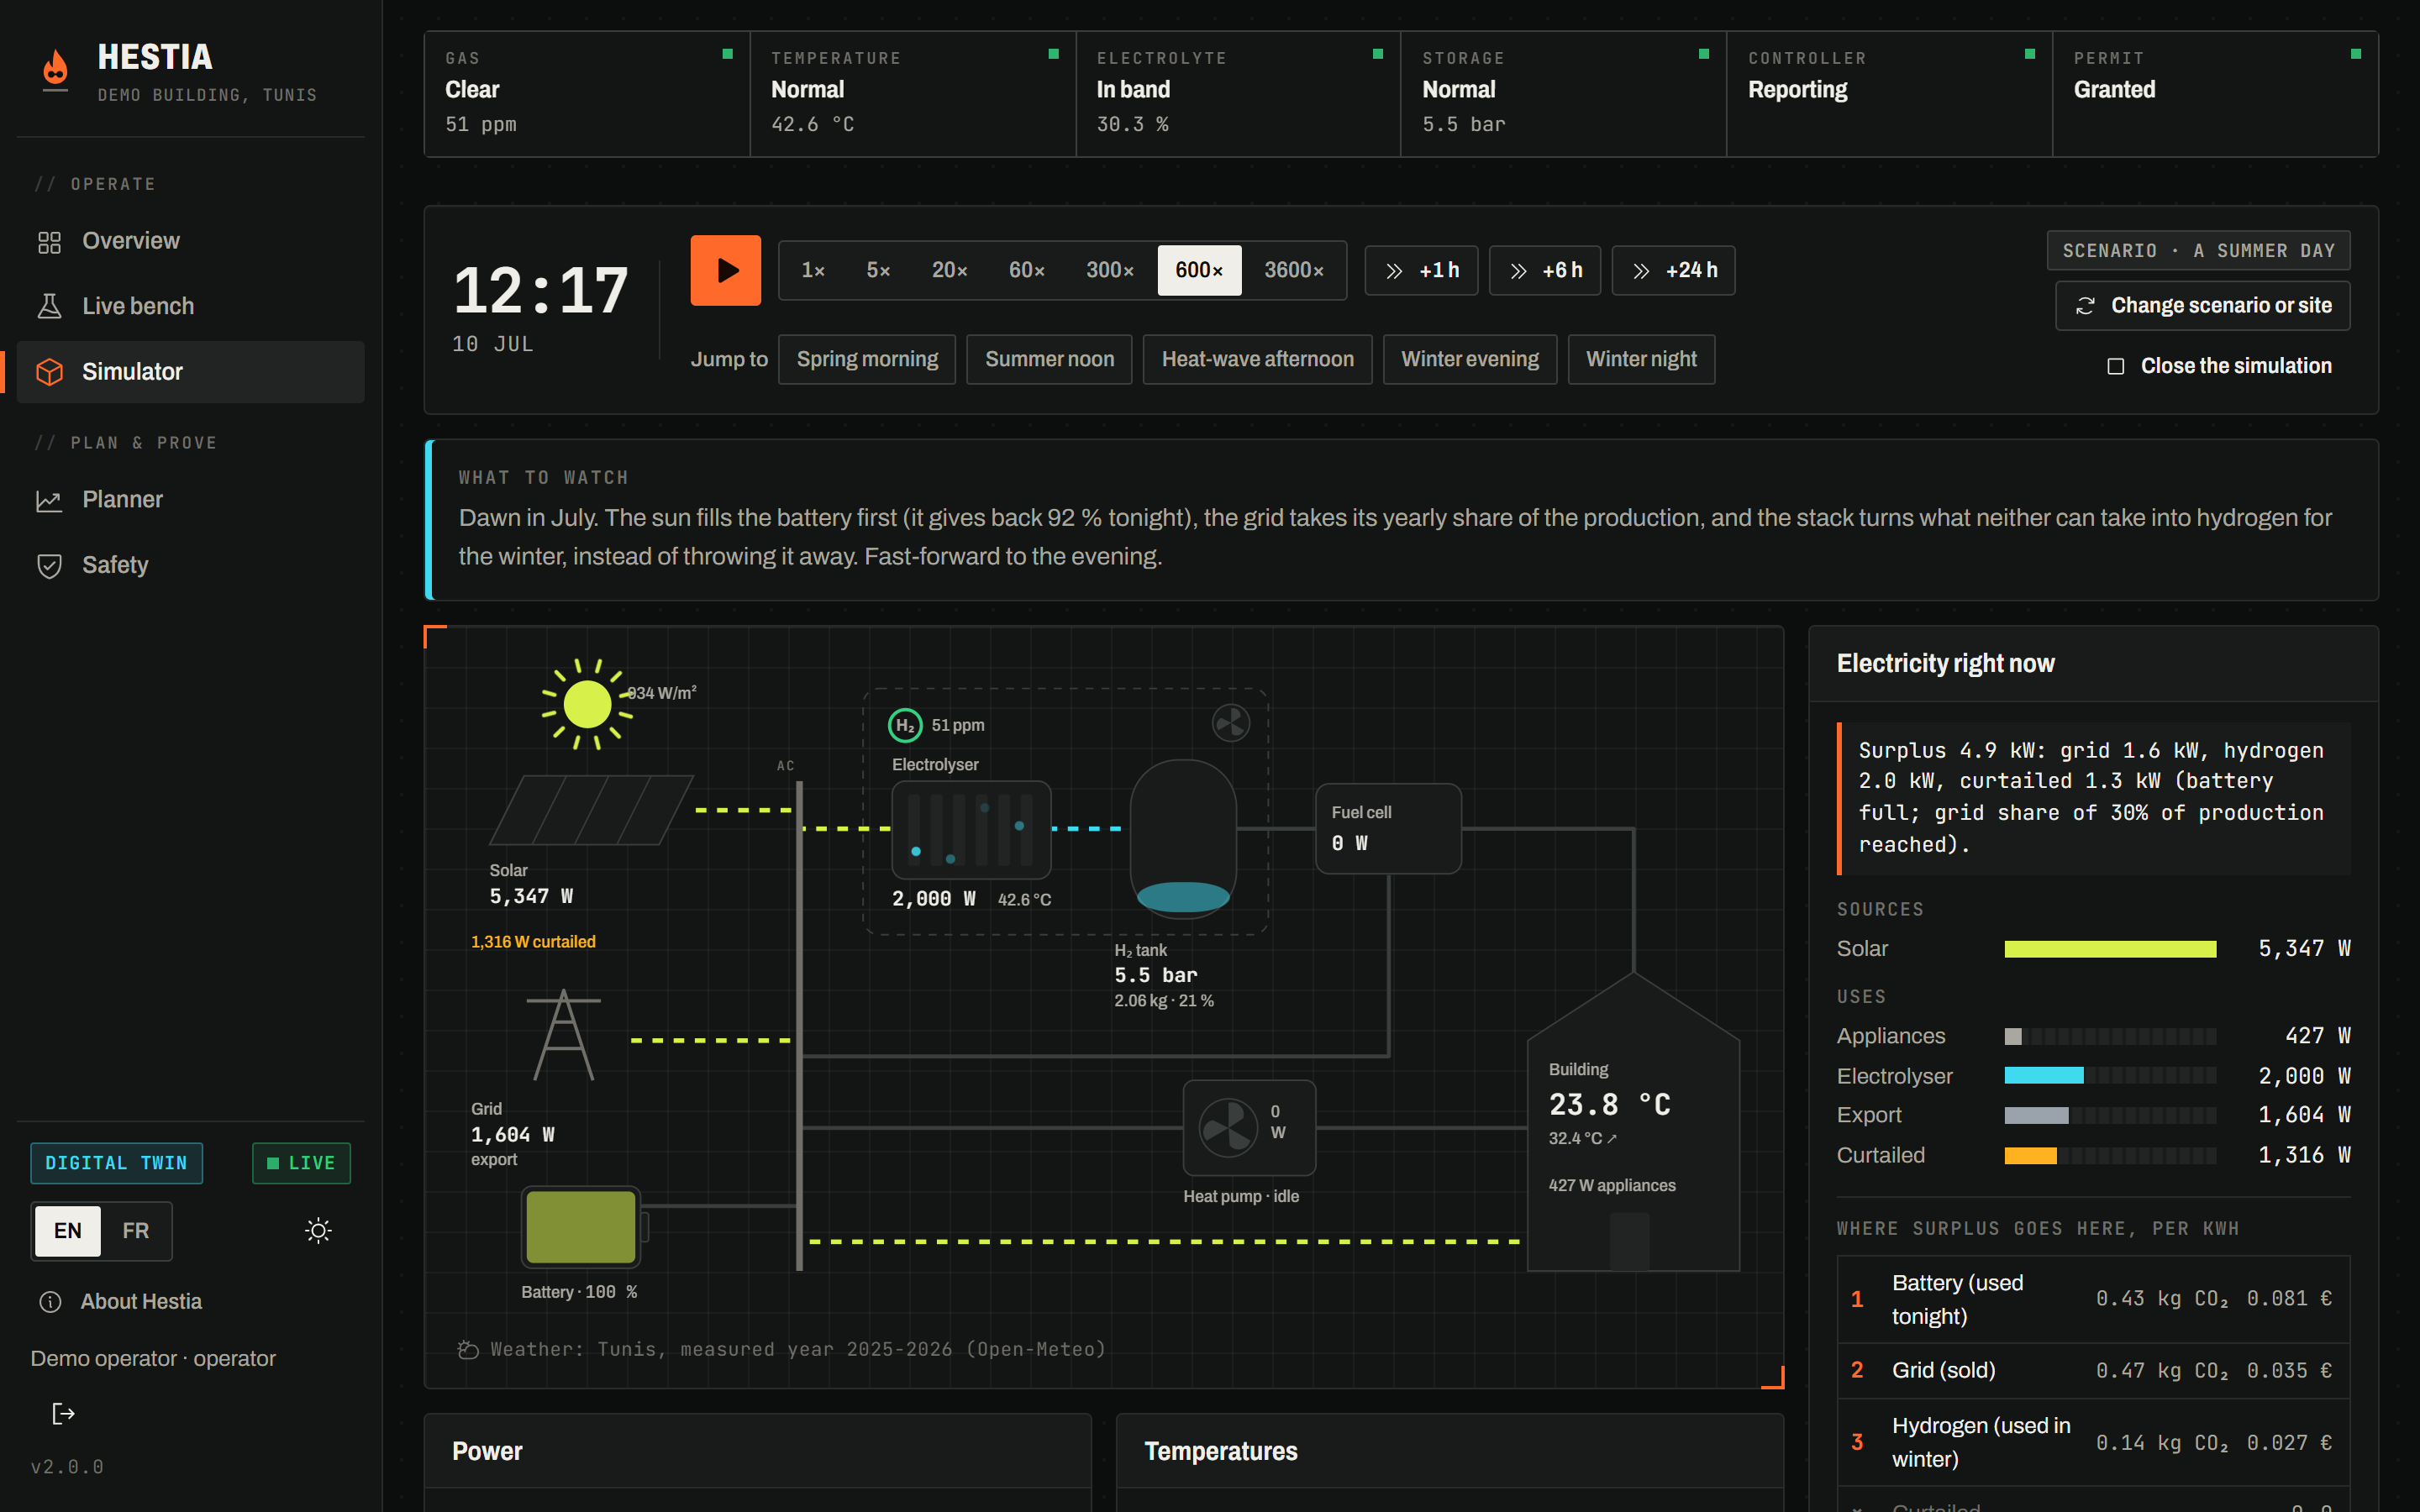Select the Simulator nav item

tap(190, 372)
